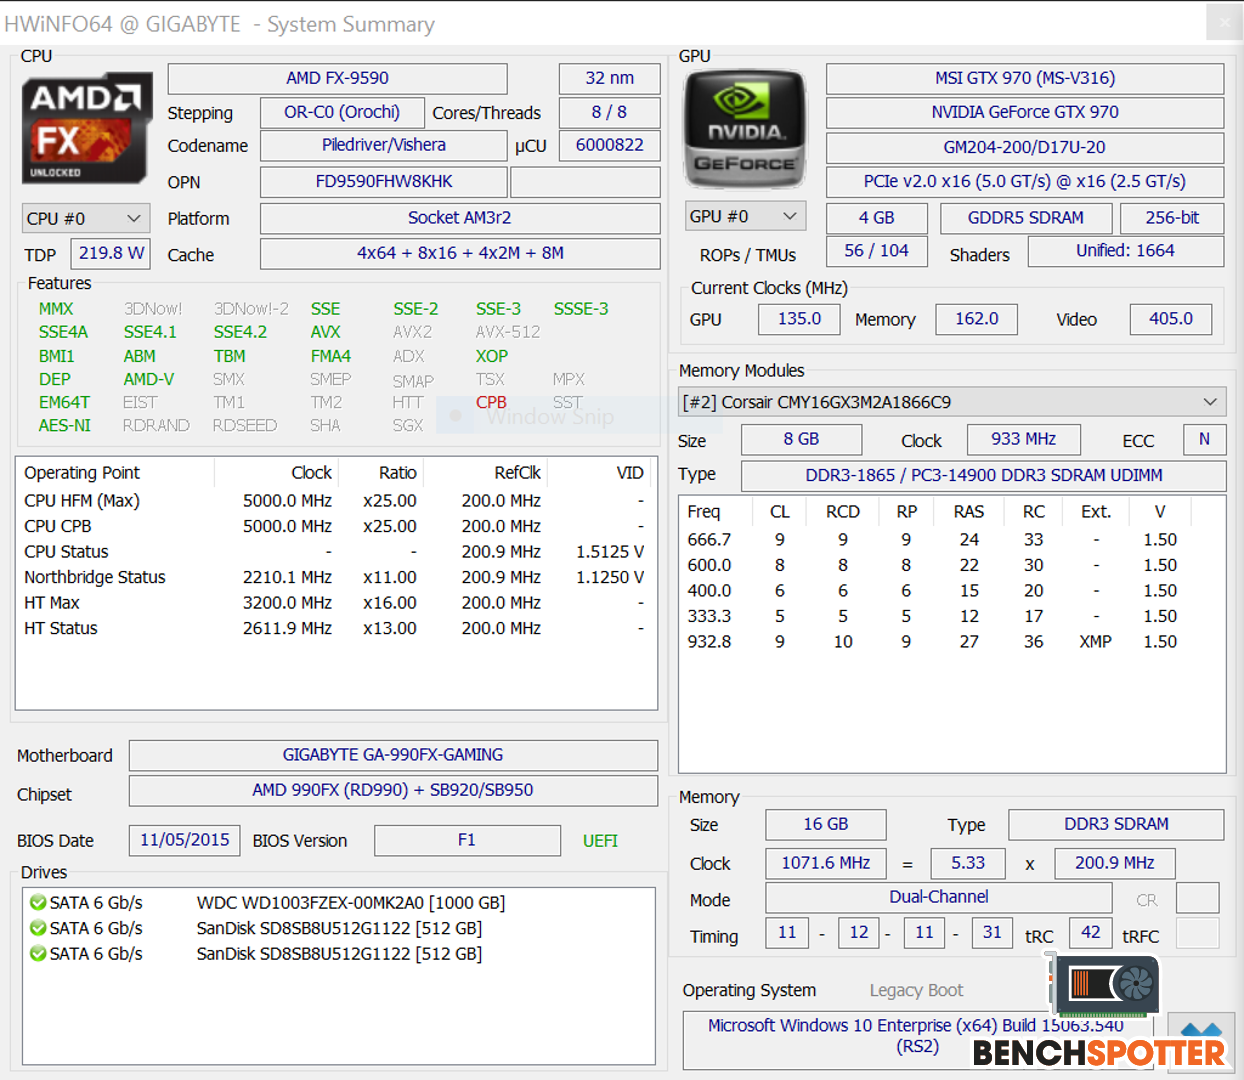Click the AMD FX Unlocked CPU logo
Screen dimensions: 1244x1080
coord(87,128)
